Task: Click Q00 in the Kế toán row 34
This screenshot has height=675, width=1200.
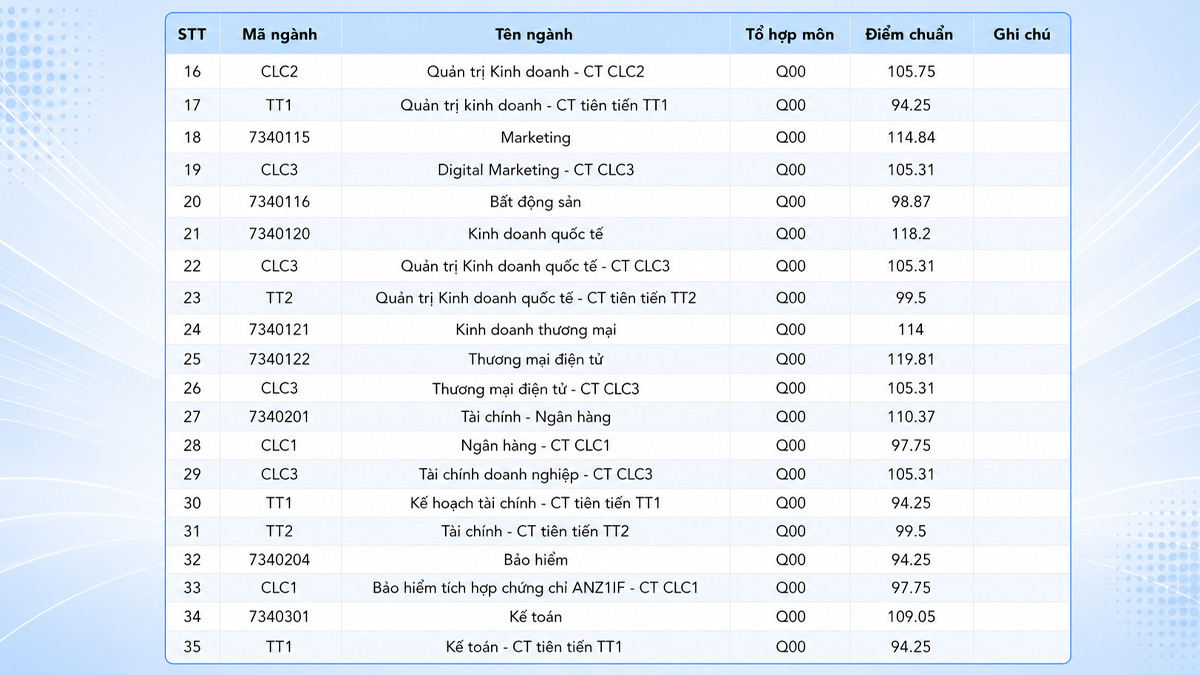Action: point(791,617)
